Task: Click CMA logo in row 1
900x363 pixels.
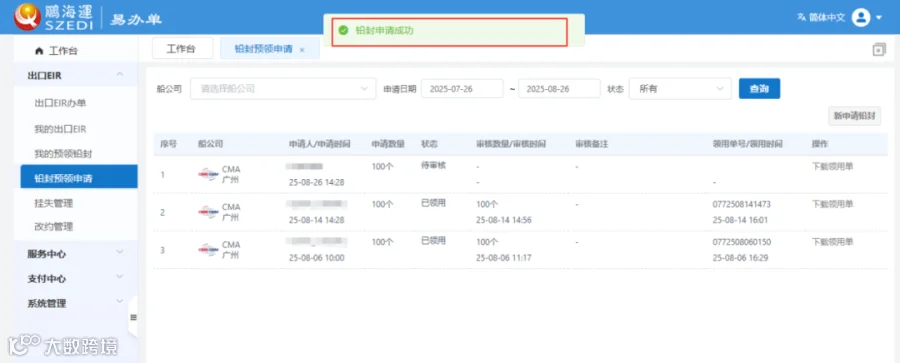Action: pos(208,174)
